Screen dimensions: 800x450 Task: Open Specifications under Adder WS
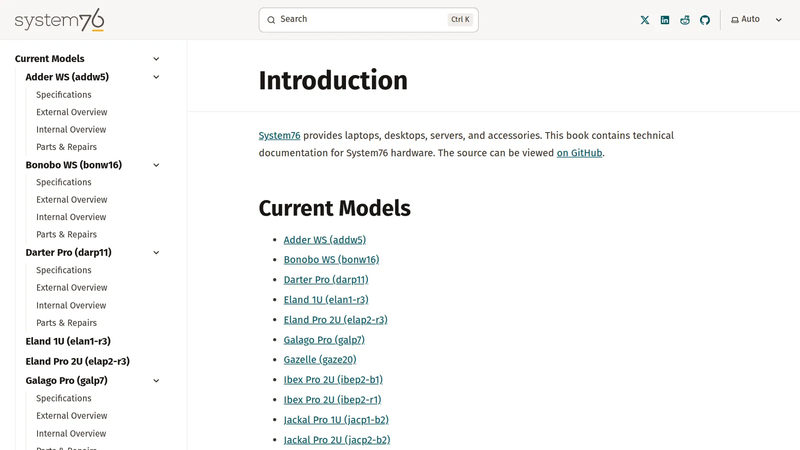(x=64, y=94)
